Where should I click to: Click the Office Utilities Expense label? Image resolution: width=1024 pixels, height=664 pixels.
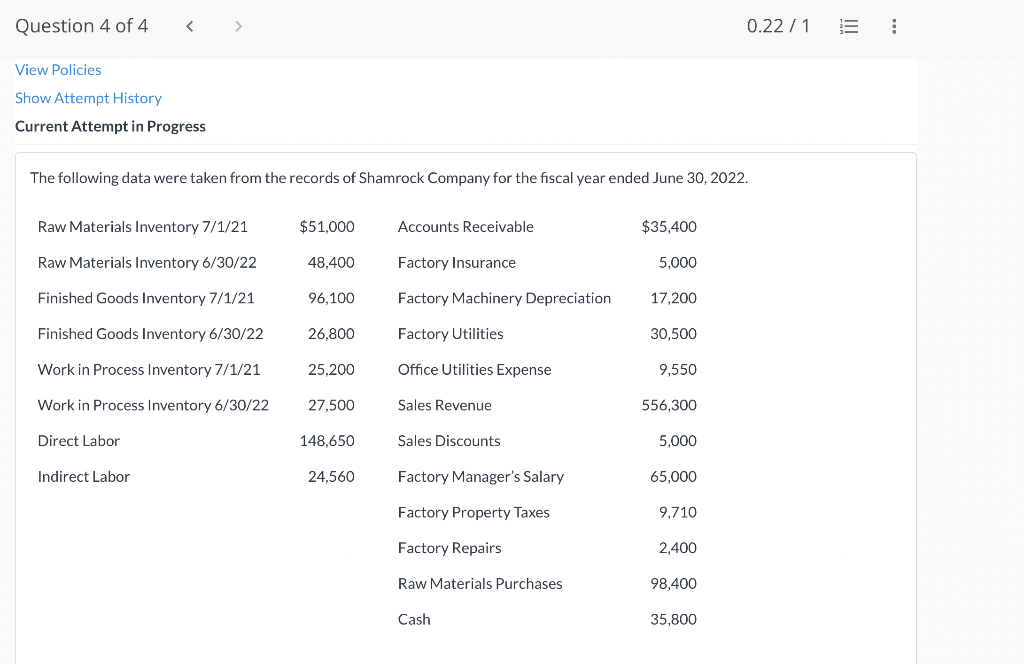tap(475, 370)
